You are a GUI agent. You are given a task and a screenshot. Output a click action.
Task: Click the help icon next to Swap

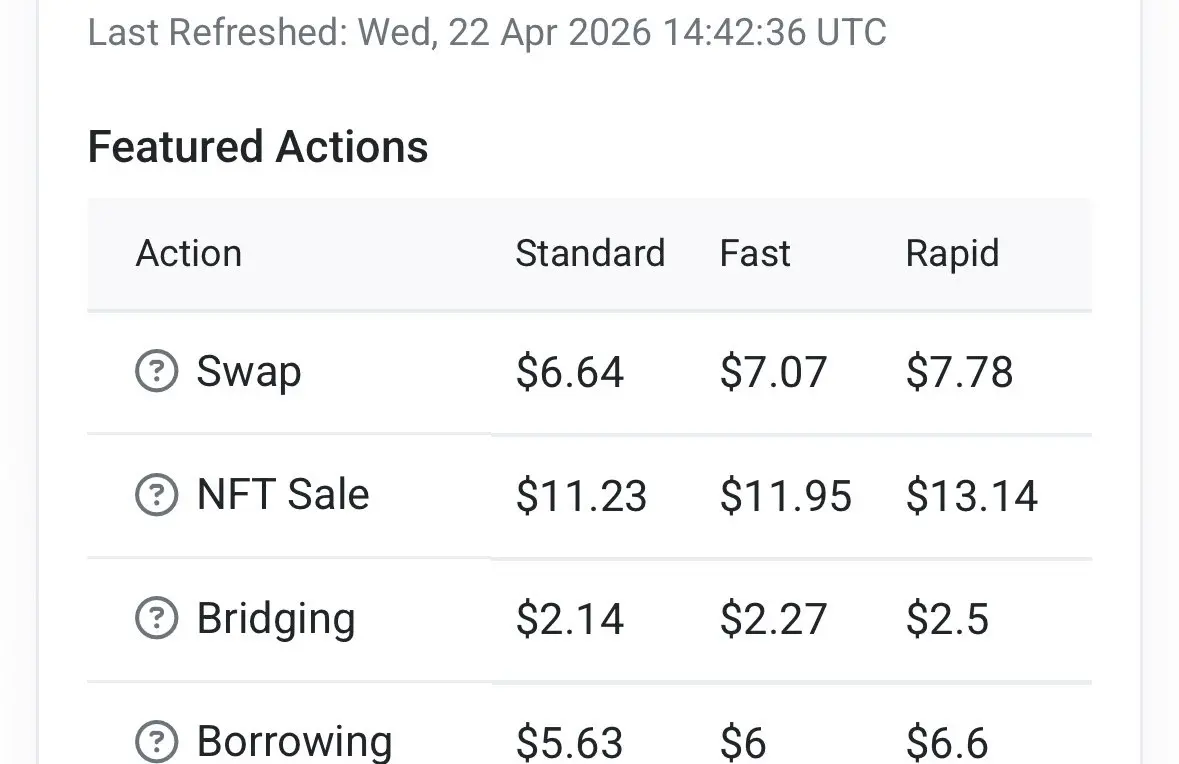(156, 372)
